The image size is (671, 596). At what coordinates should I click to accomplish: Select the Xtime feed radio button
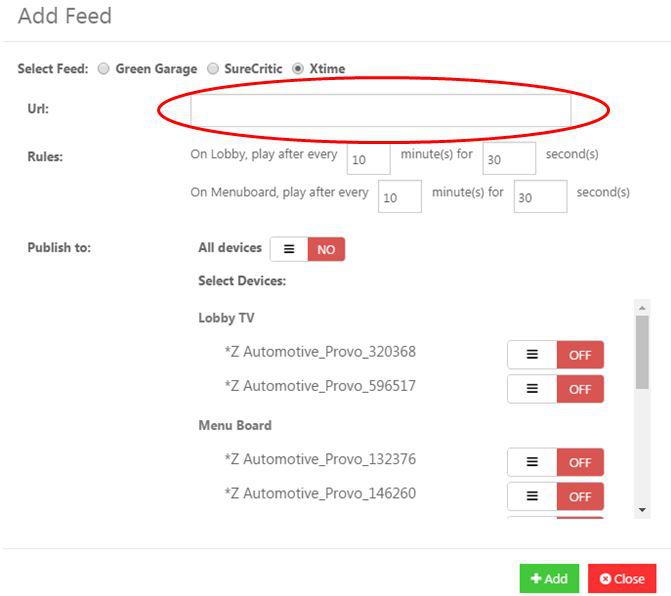tap(298, 68)
